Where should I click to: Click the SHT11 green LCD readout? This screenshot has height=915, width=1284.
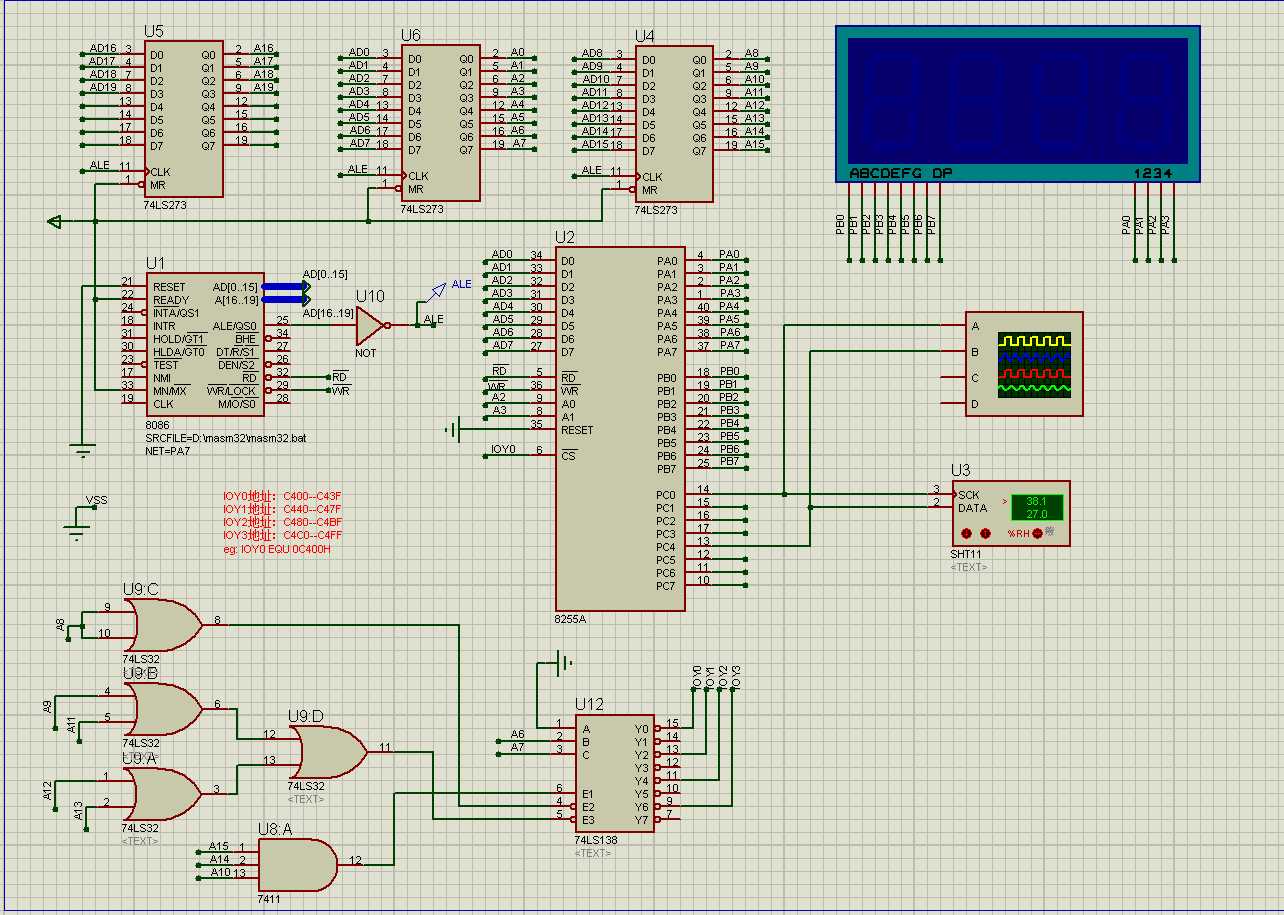(x=1035, y=507)
